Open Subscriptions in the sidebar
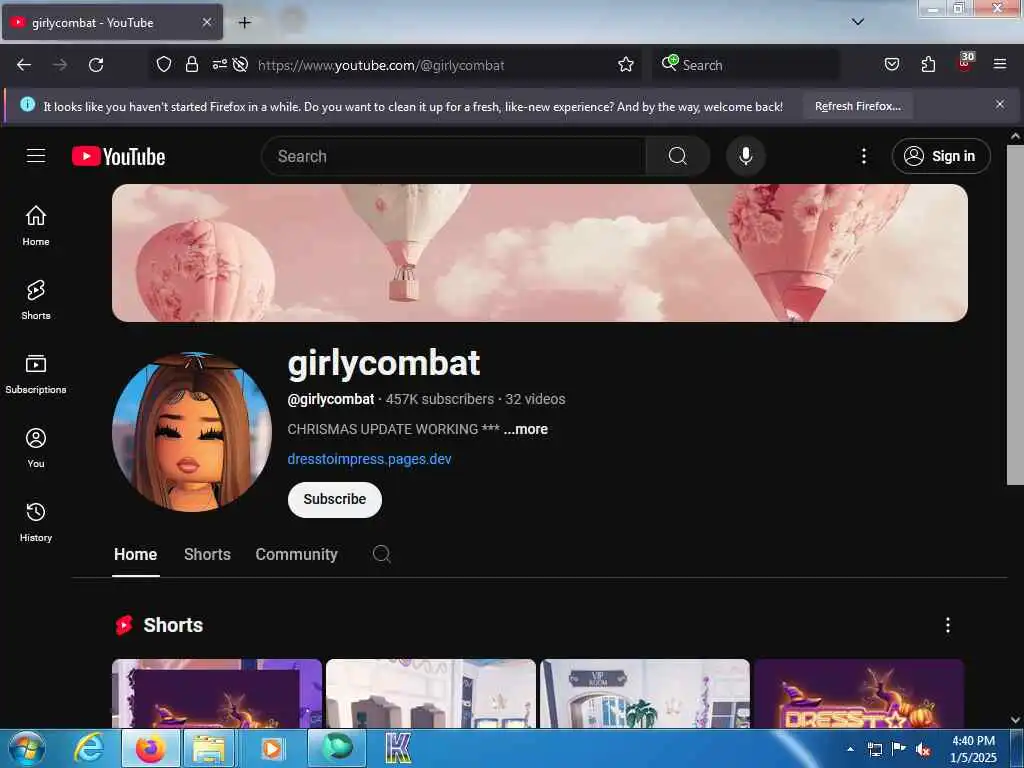The height and width of the screenshot is (768, 1024). click(x=36, y=374)
